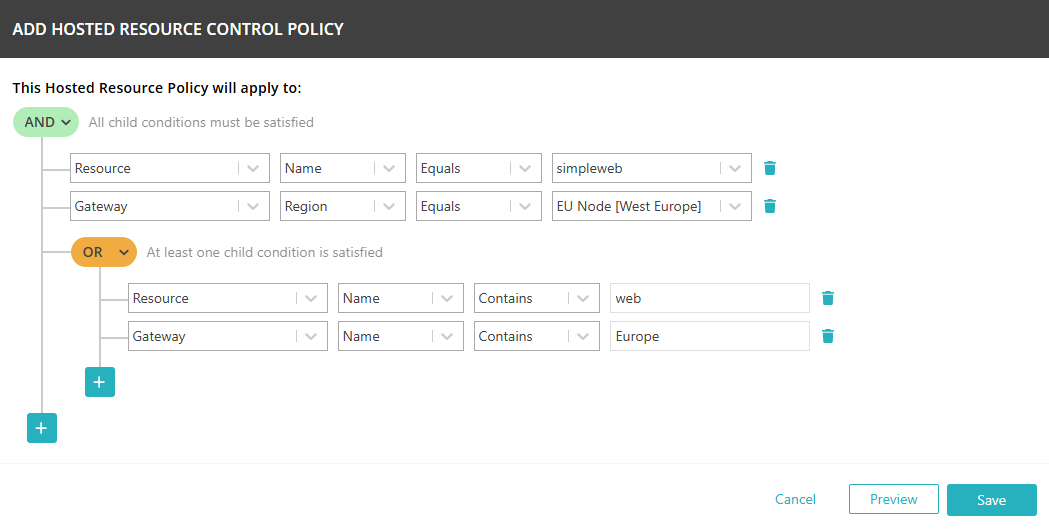
Task: Open first Equals operator dropdown in Resource row
Action: coord(525,168)
